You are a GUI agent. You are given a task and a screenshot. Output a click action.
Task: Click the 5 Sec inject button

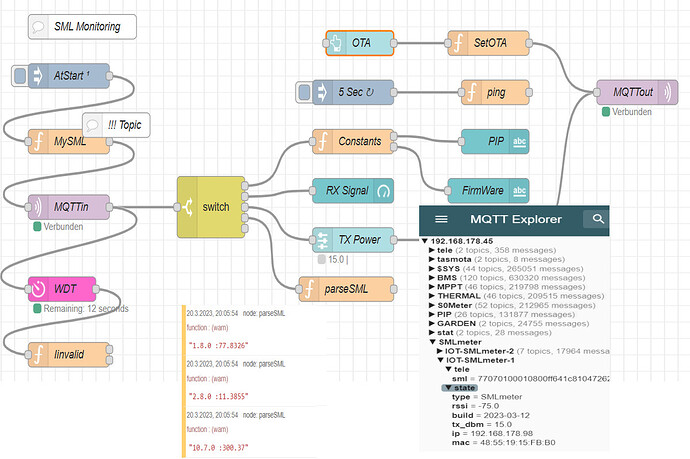click(x=304, y=92)
